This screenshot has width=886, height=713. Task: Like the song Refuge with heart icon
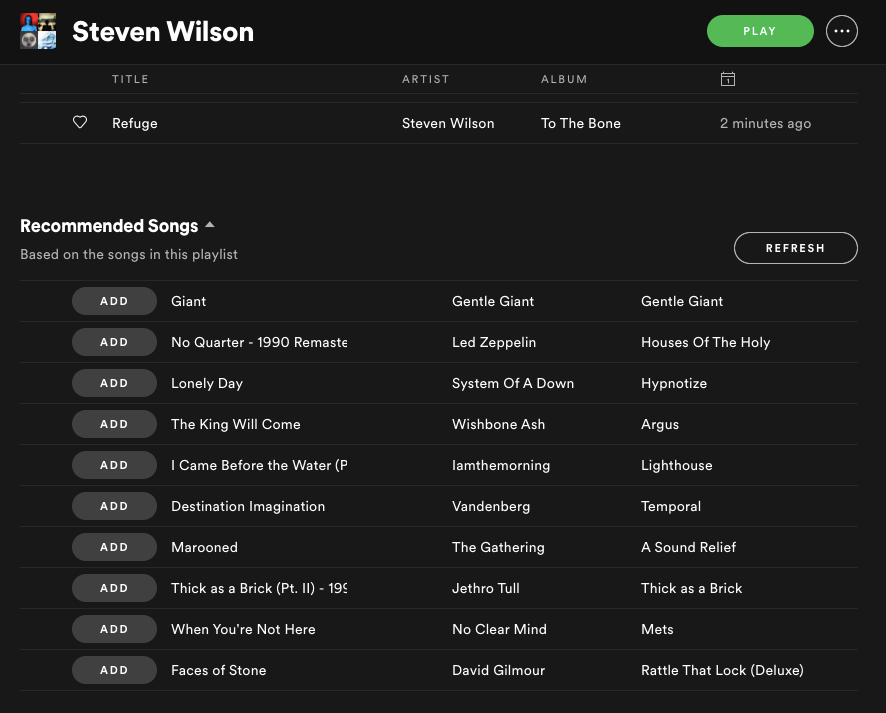point(80,122)
